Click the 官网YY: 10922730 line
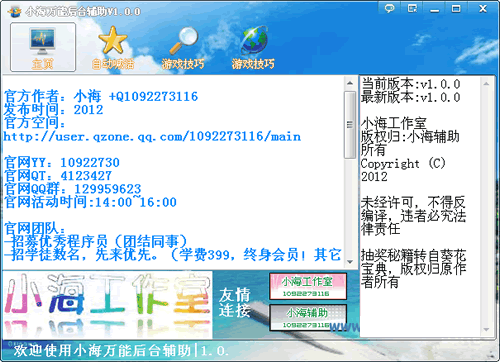This screenshot has width=500, height=362. pyautogui.click(x=62, y=163)
